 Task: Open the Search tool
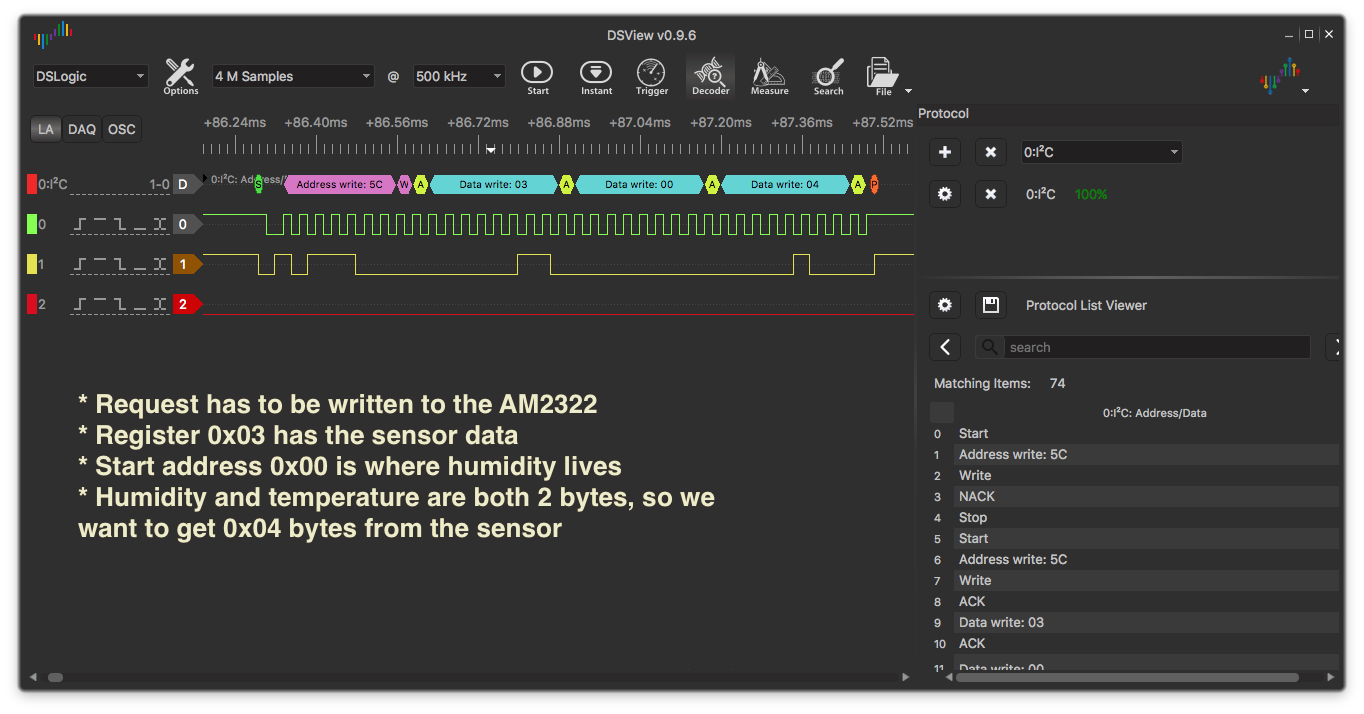[828, 75]
